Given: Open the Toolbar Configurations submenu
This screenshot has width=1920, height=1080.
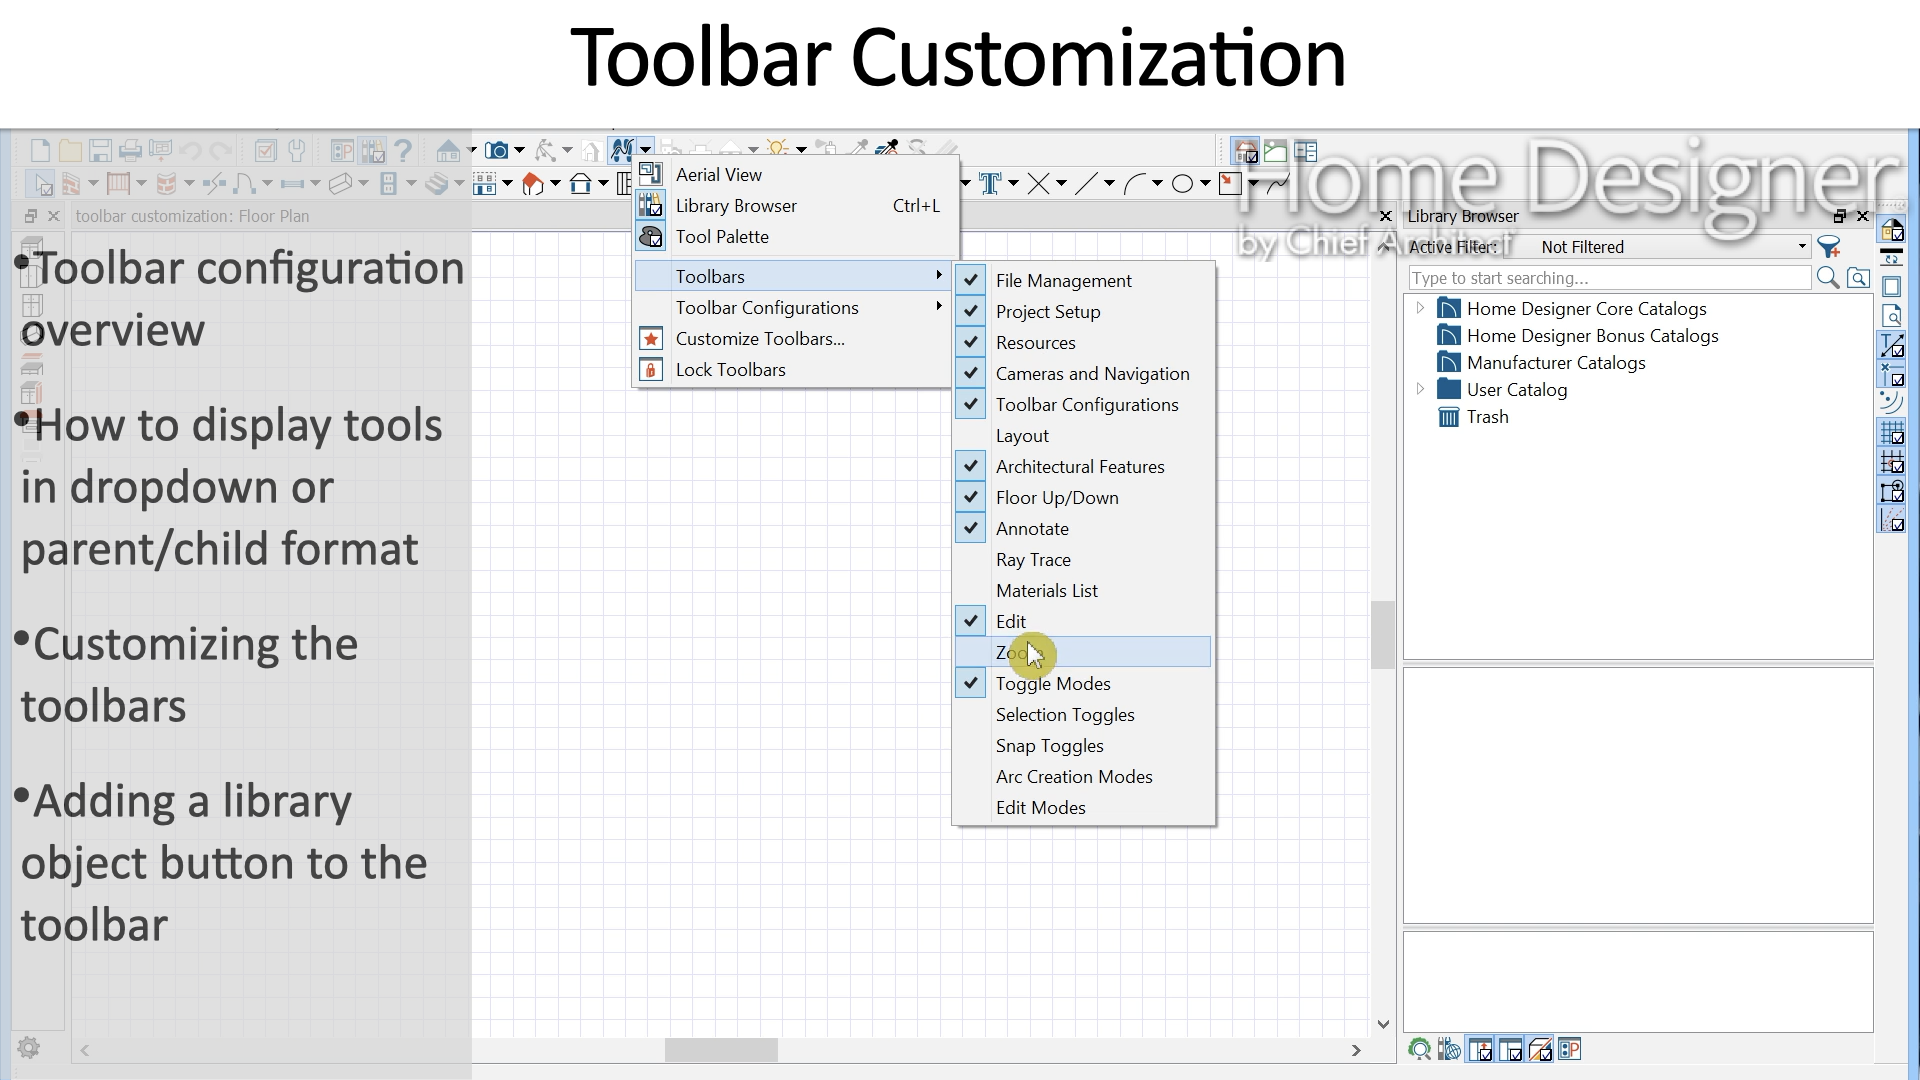Looking at the screenshot, I should tap(767, 308).
